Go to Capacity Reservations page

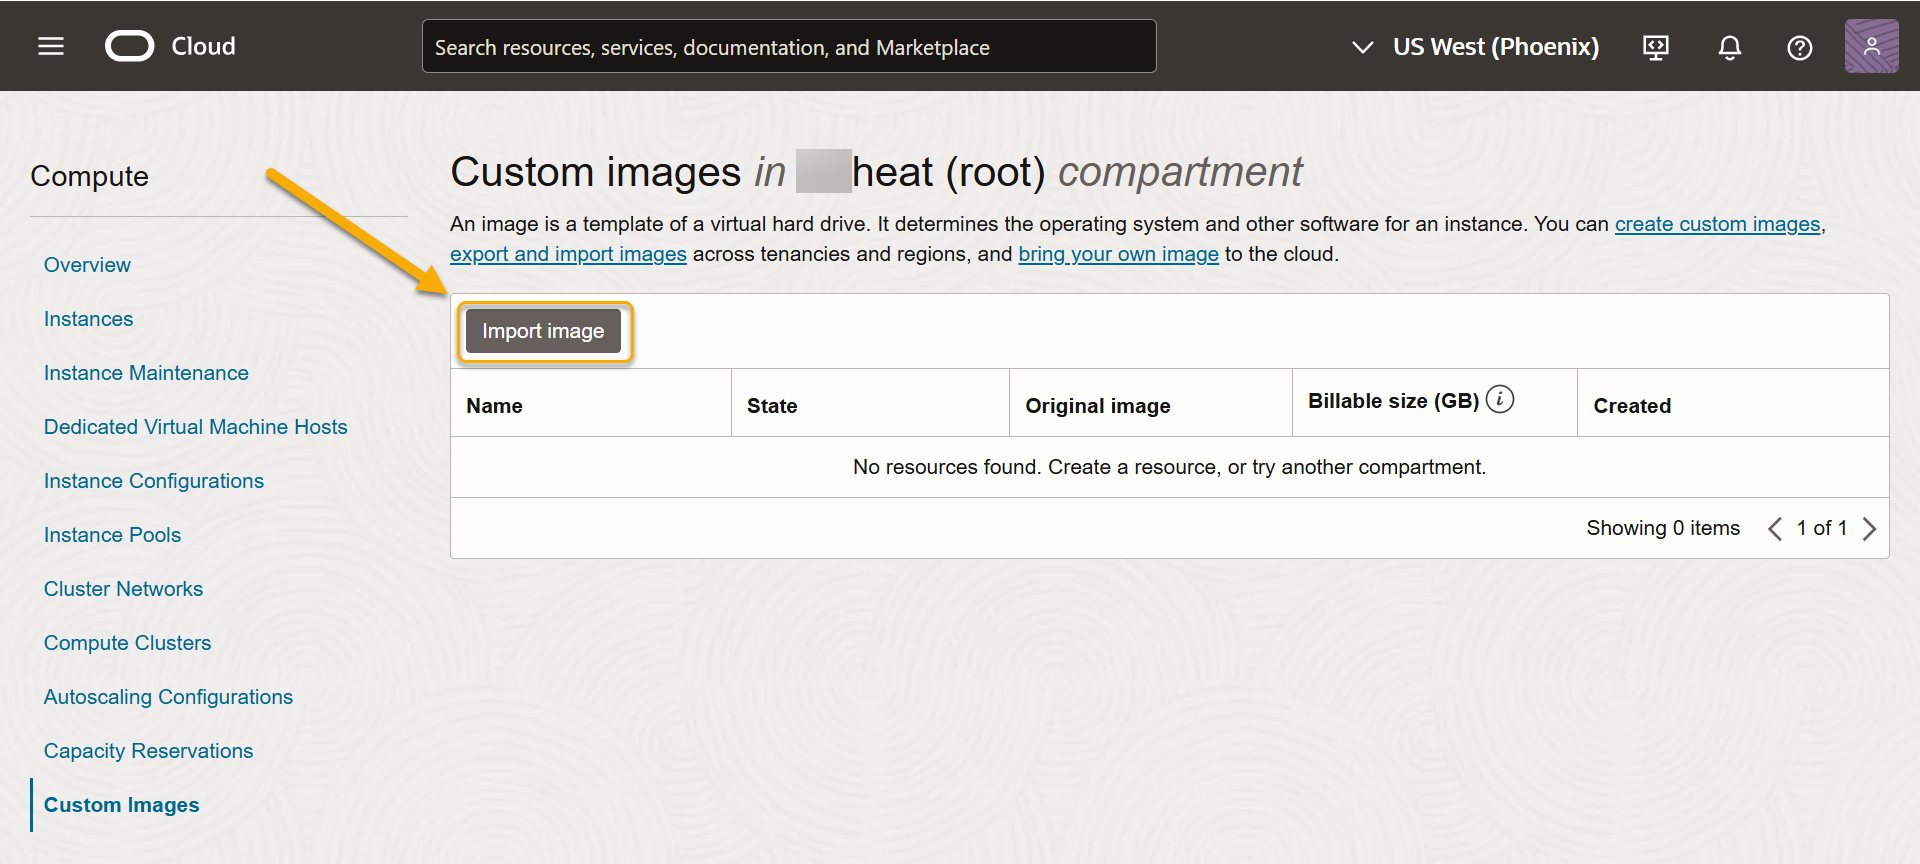(148, 751)
